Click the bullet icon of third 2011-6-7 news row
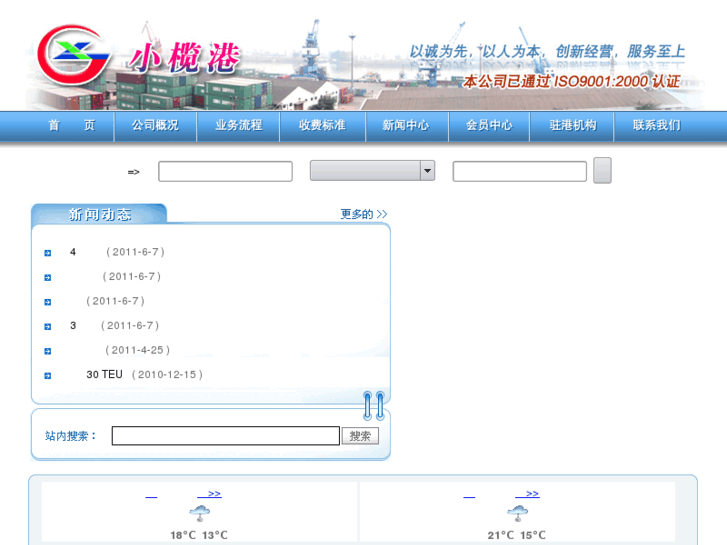 tap(47, 302)
